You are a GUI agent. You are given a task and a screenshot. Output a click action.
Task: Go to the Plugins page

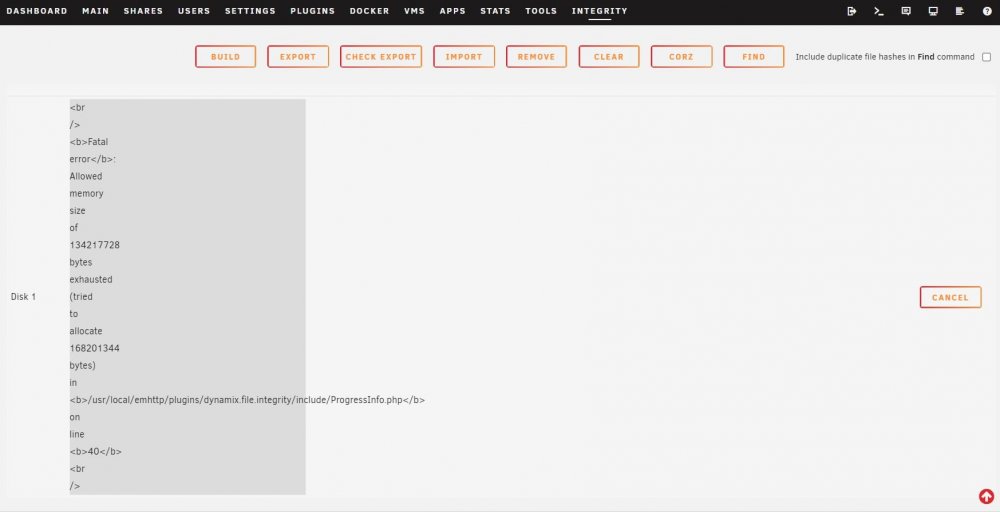(312, 11)
